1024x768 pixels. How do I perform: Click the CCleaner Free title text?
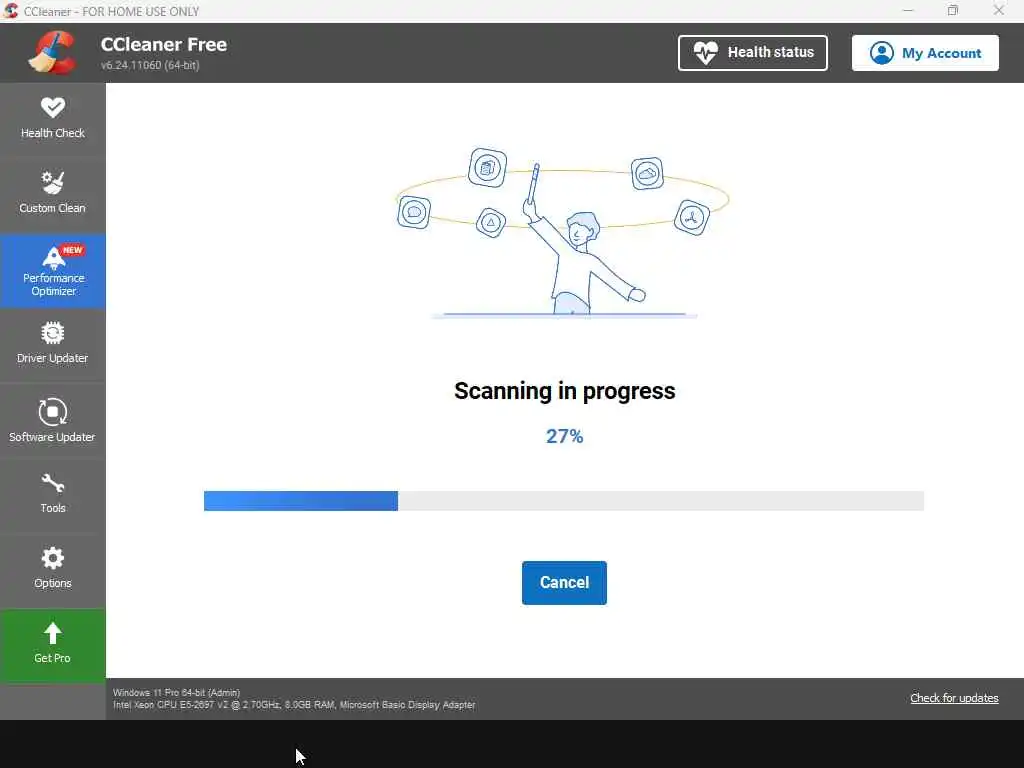164,44
